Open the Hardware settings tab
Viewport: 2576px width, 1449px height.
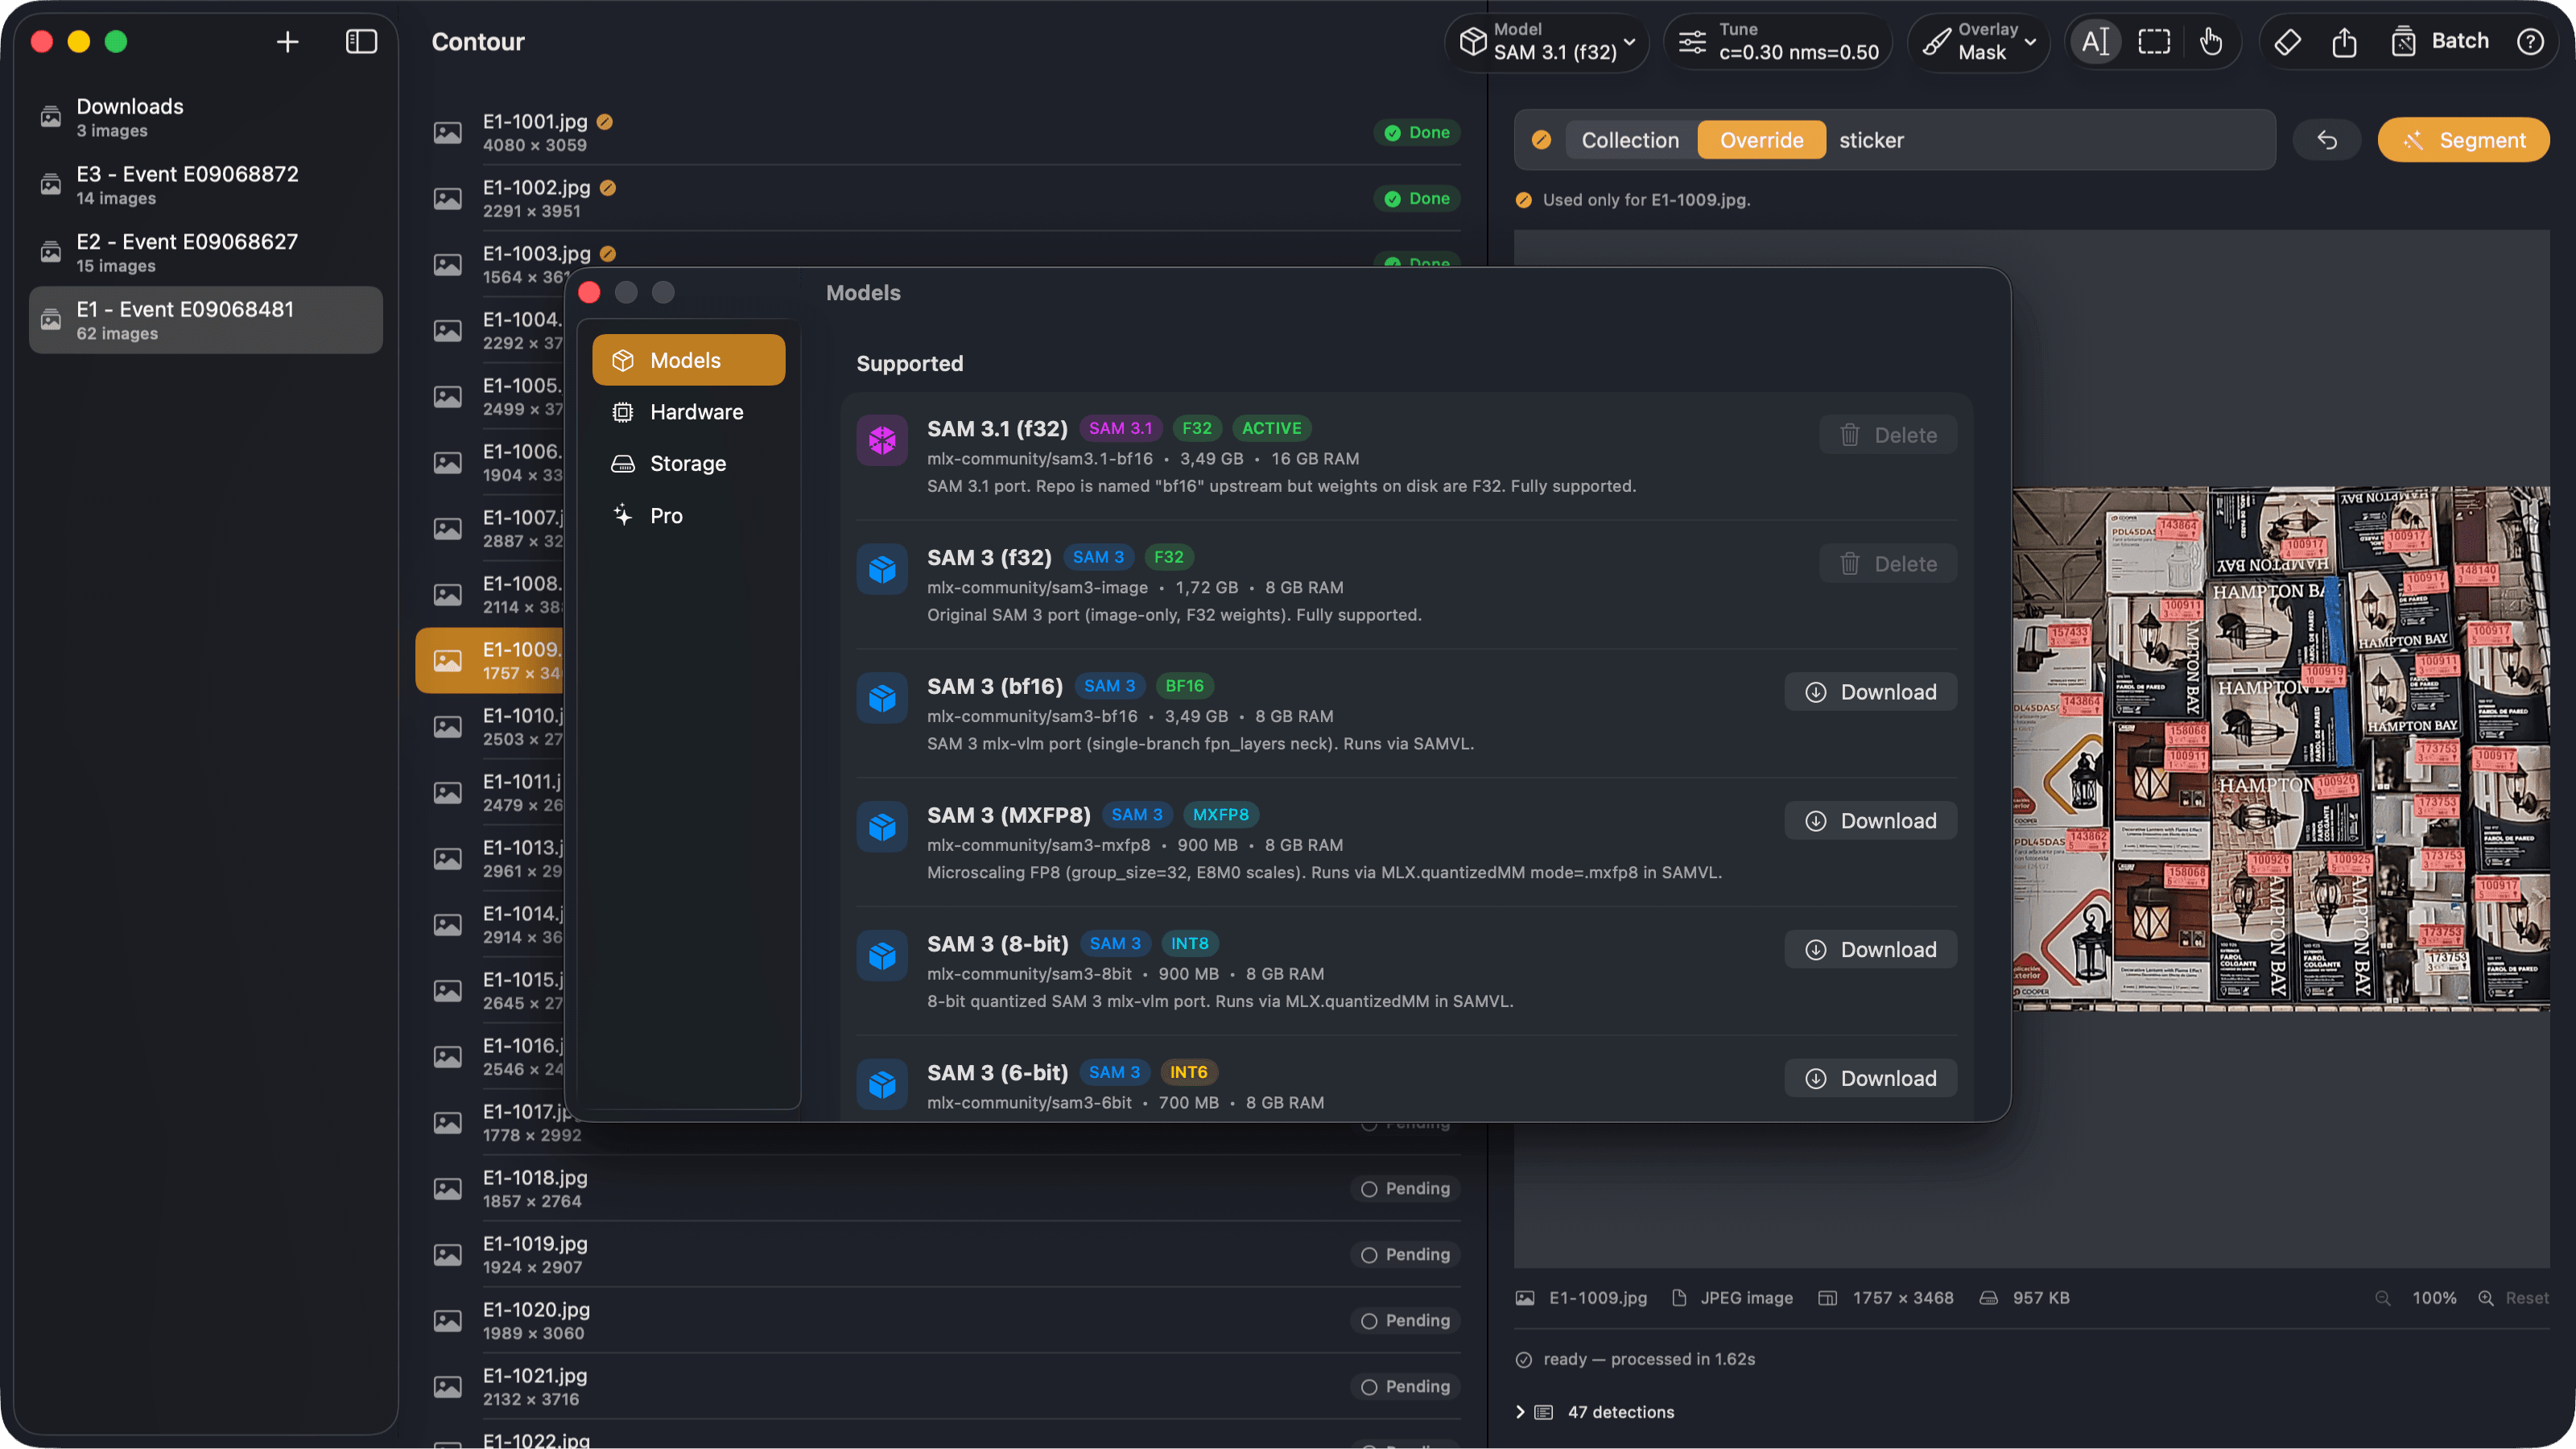coord(688,412)
